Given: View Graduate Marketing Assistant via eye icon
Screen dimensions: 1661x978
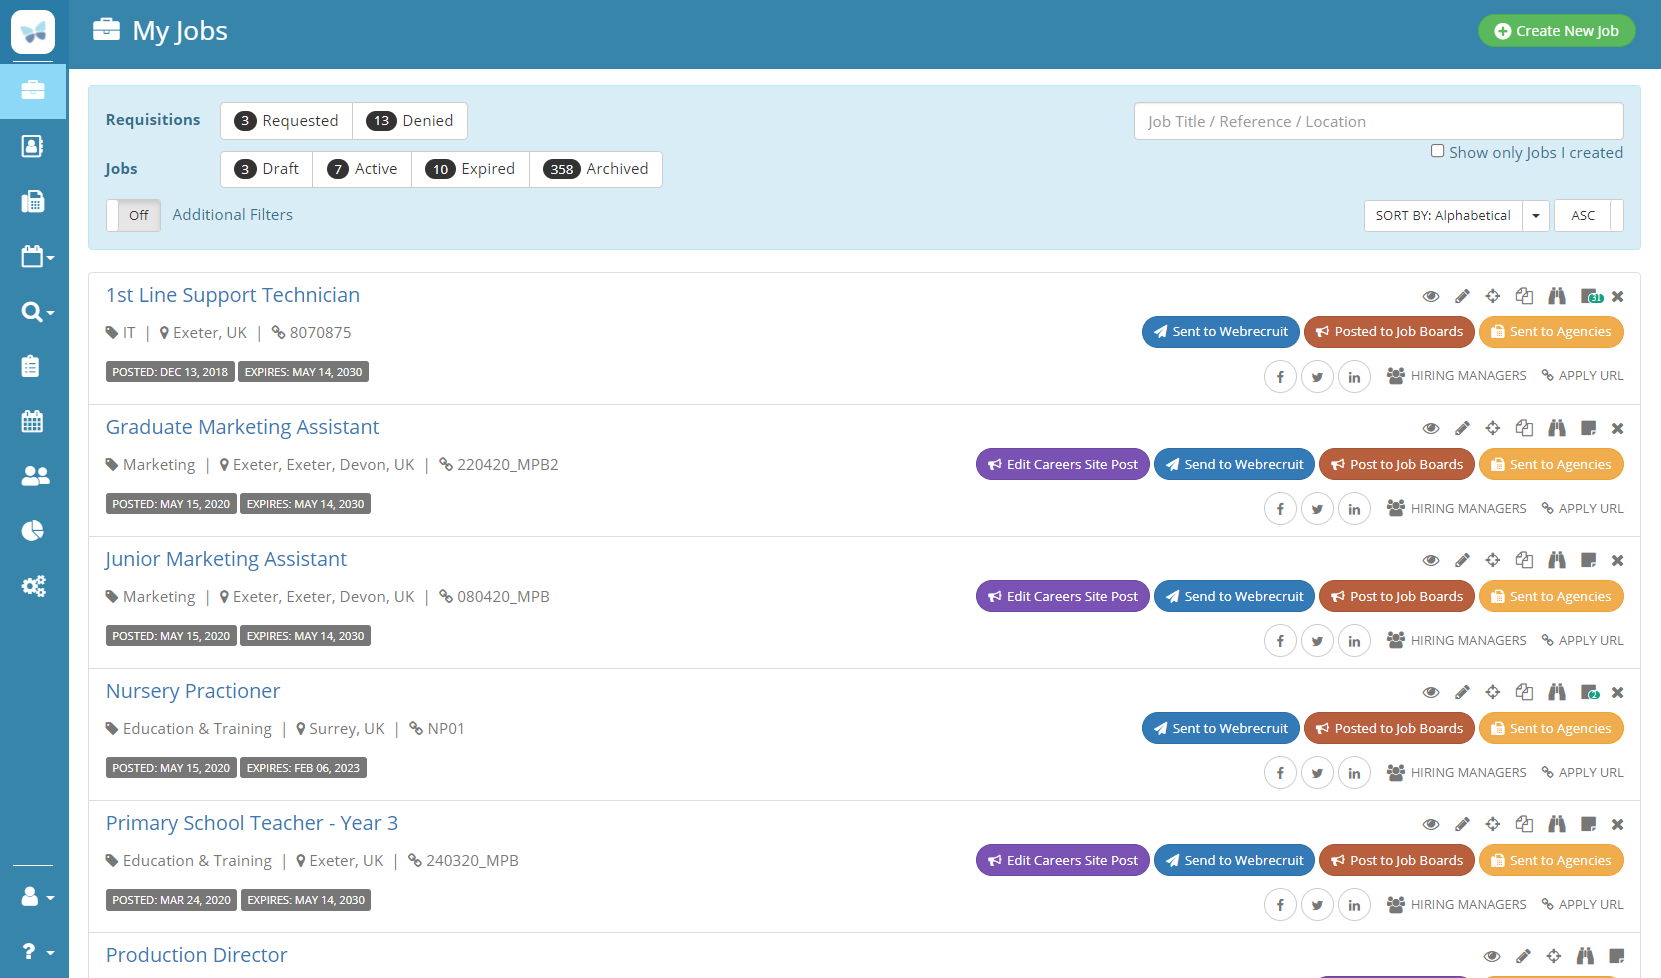Looking at the screenshot, I should tap(1431, 428).
